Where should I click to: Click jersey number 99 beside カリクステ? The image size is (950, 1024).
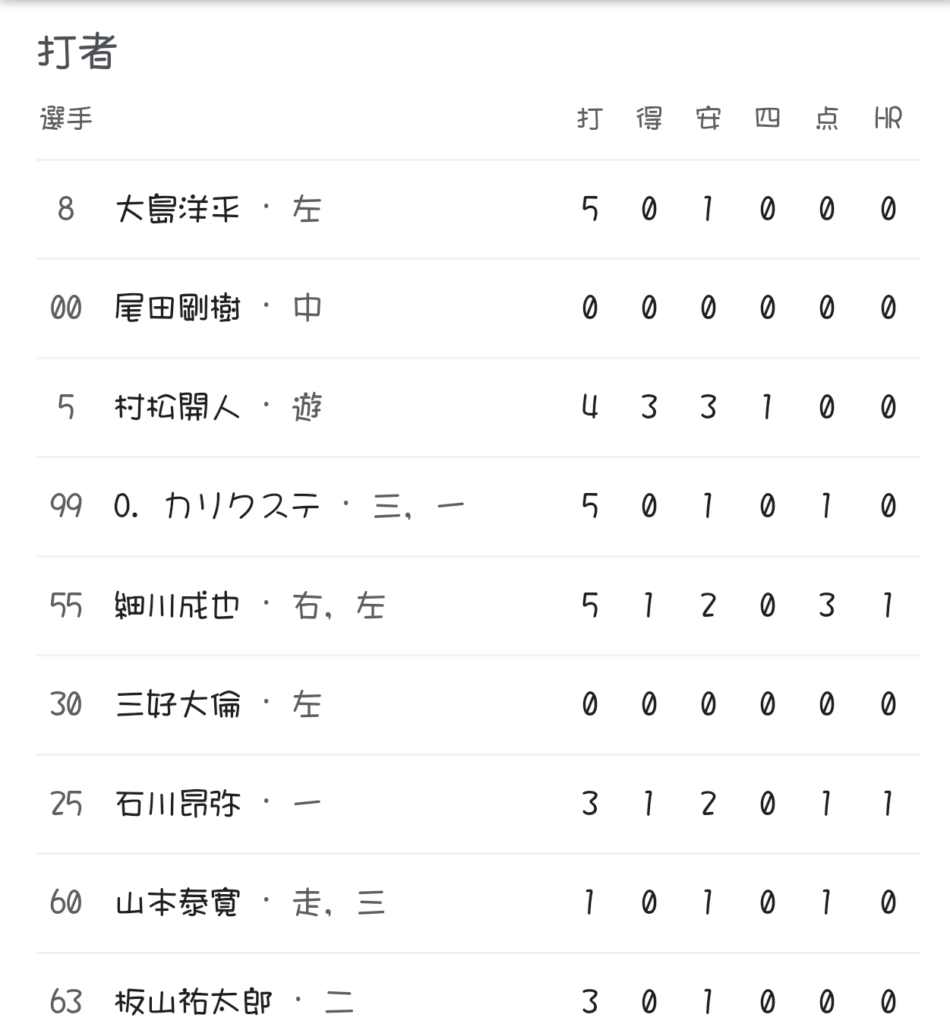[x=66, y=507]
